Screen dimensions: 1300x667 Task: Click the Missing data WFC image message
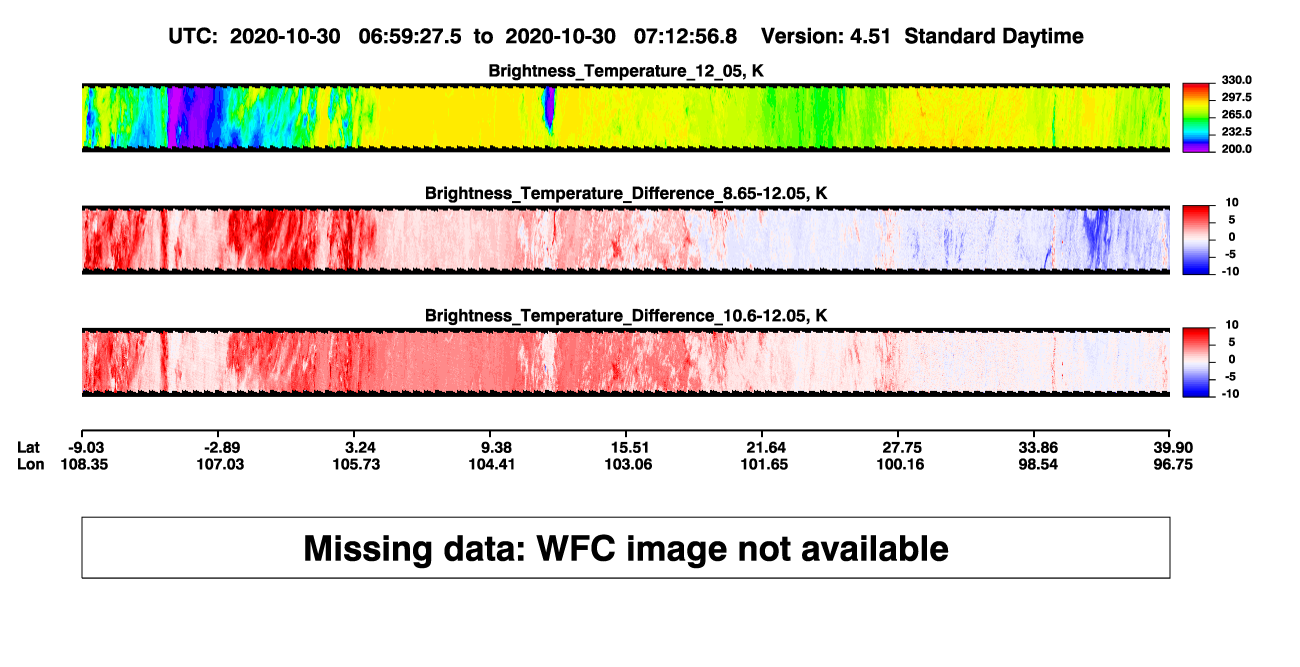pyautogui.click(x=626, y=547)
